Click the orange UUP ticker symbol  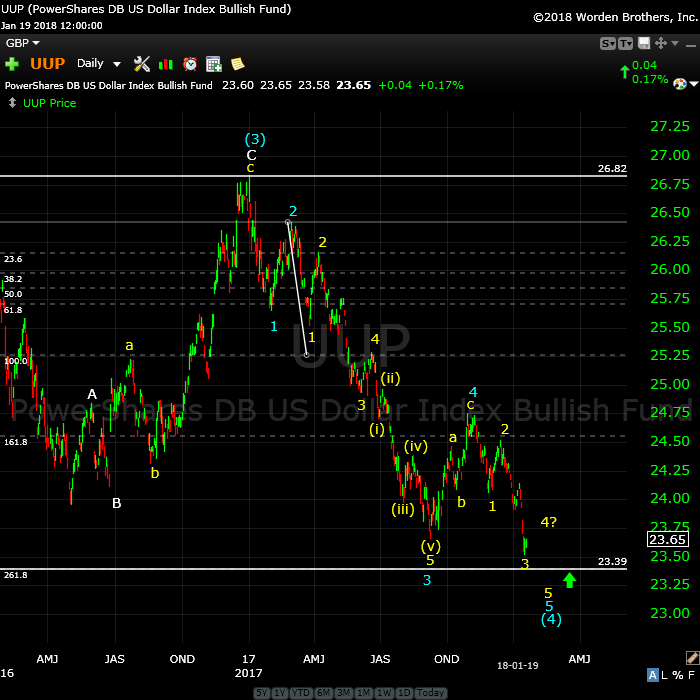(x=48, y=64)
